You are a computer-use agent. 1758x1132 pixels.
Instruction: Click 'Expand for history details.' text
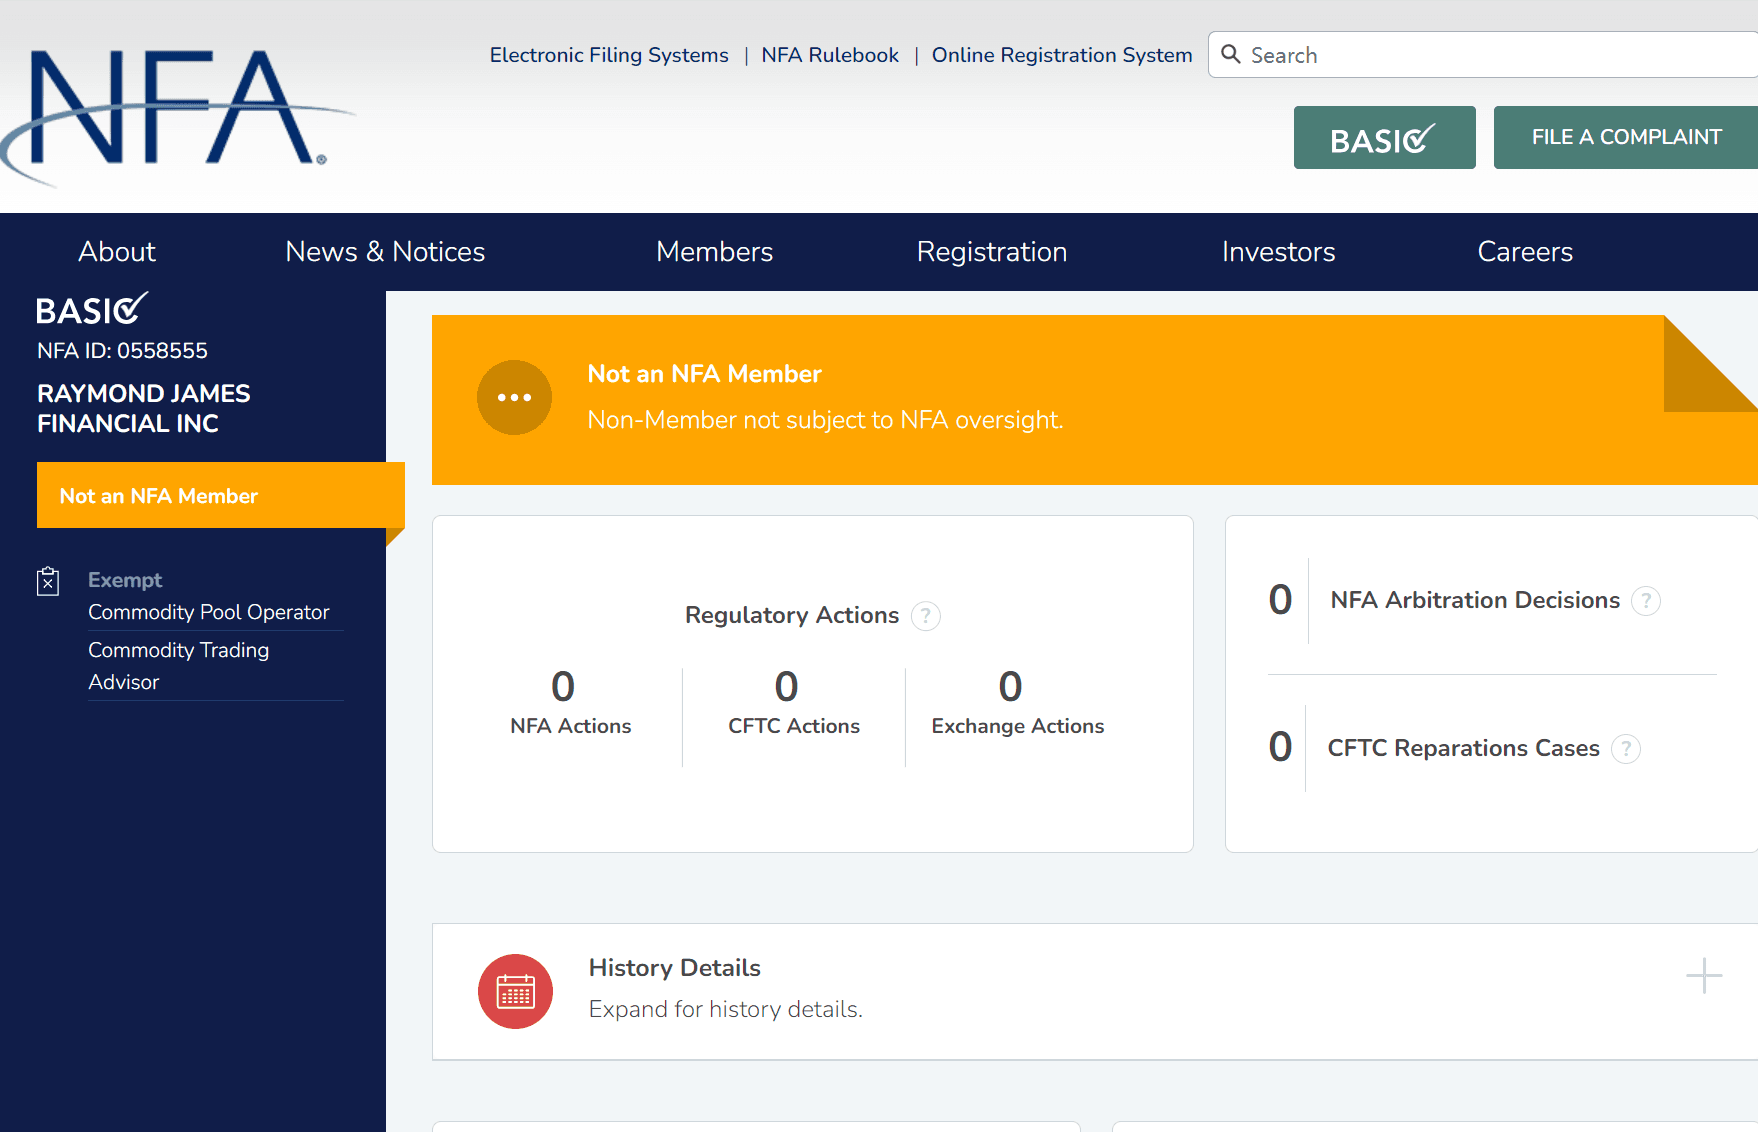[725, 1009]
